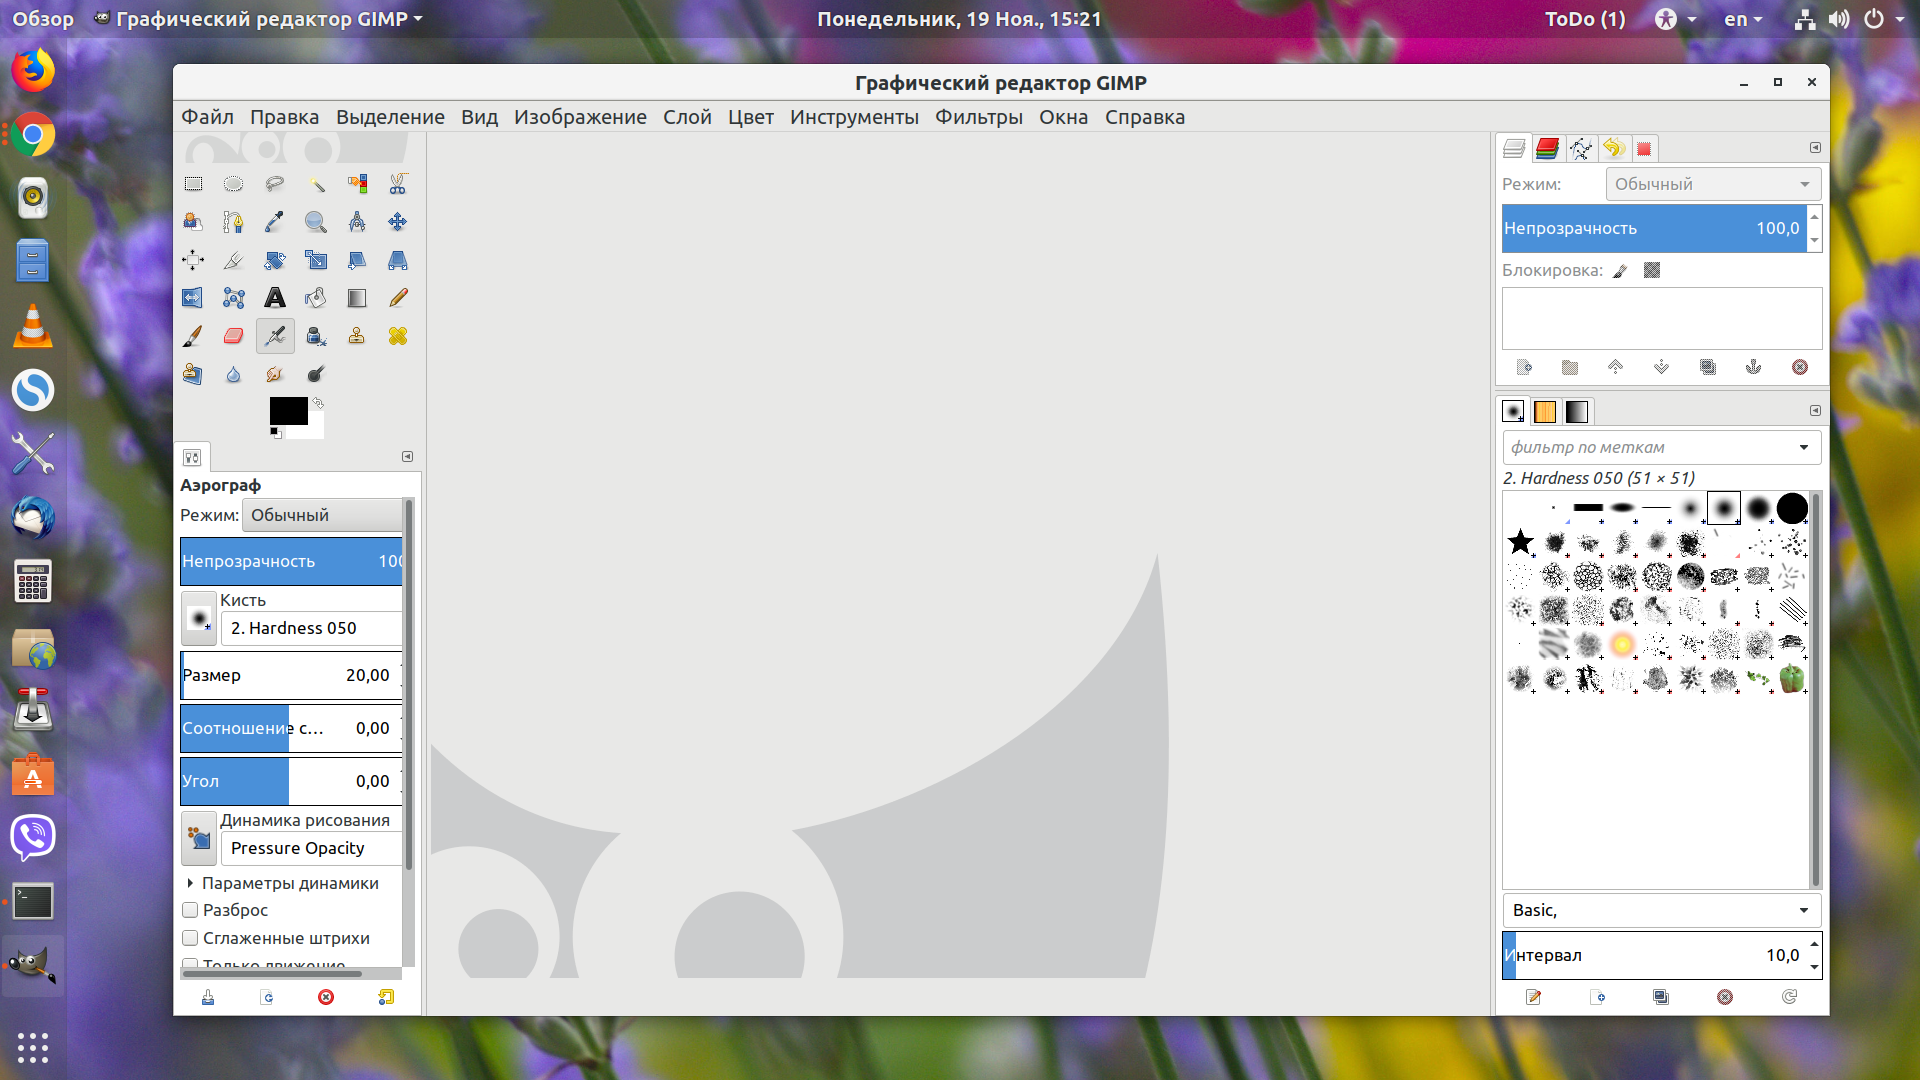Screen dimensions: 1920x1080
Task: Adjust the Размер brush size slider
Action: 291,675
